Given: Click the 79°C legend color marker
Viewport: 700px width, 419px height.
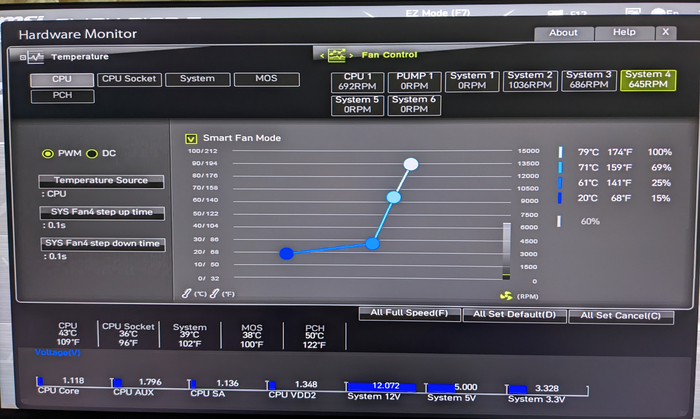Looking at the screenshot, I should (x=560, y=152).
